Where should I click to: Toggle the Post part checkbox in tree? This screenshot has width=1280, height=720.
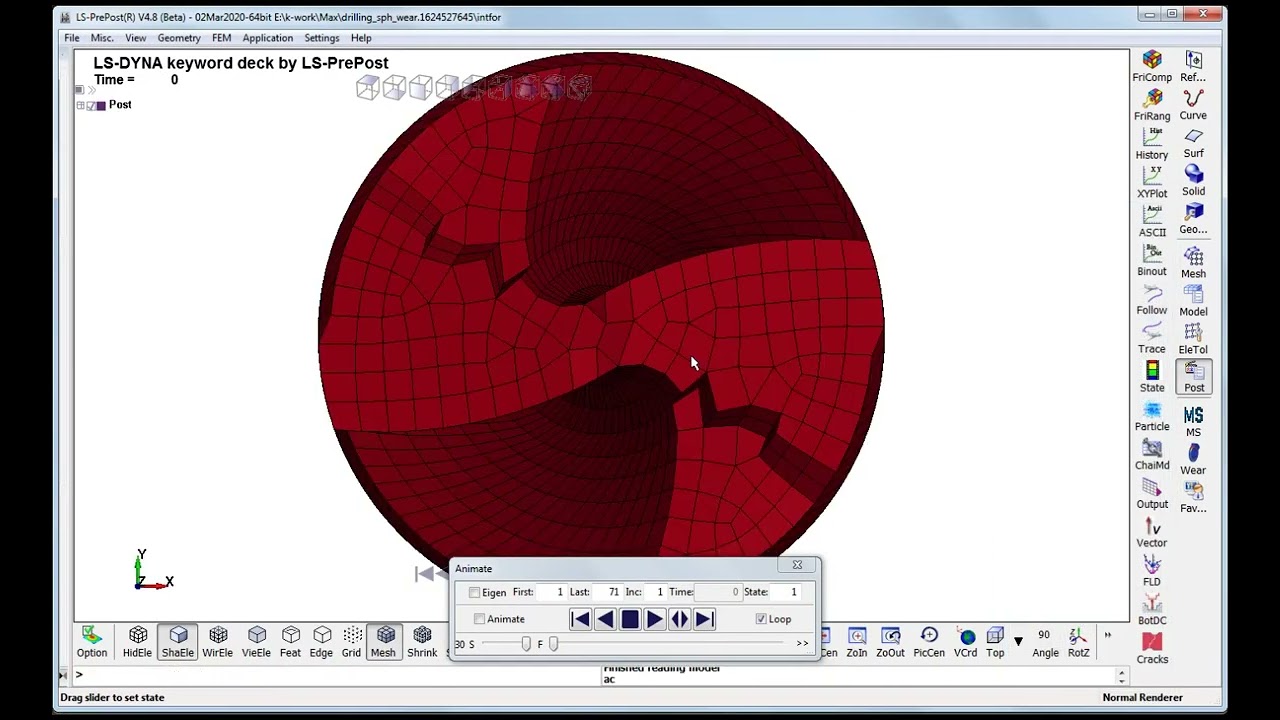tap(91, 105)
